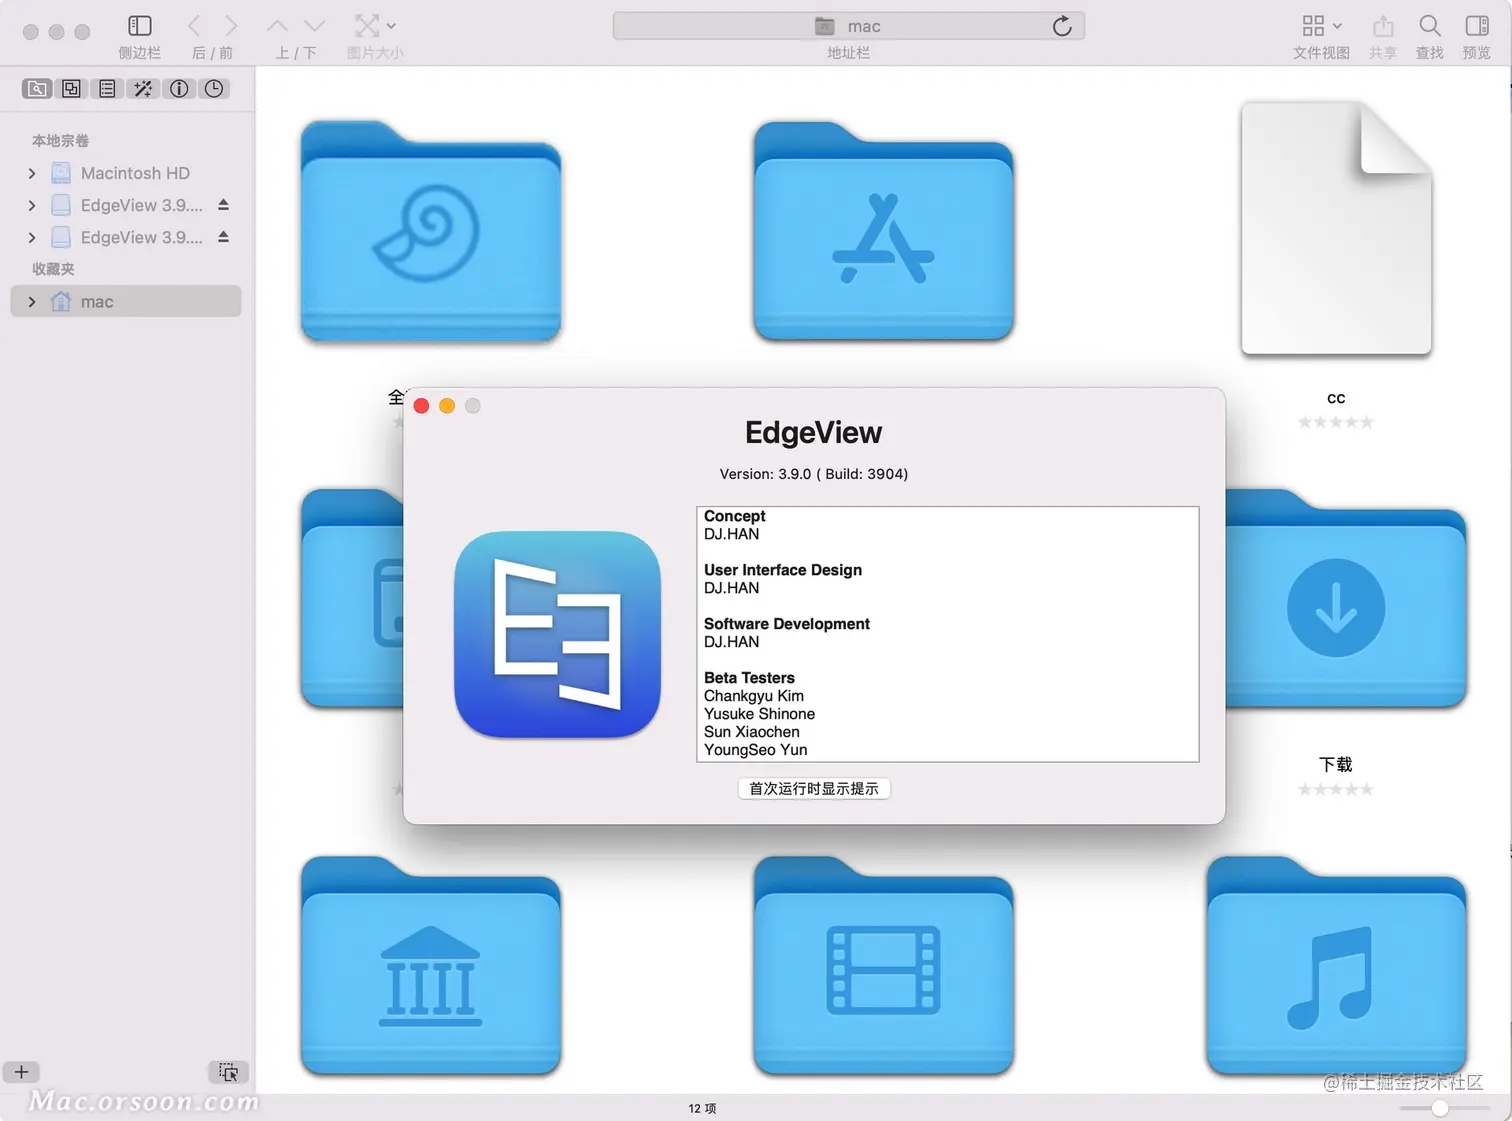Expand the Macintosh HD tree node
1512x1121 pixels.
pos(32,173)
